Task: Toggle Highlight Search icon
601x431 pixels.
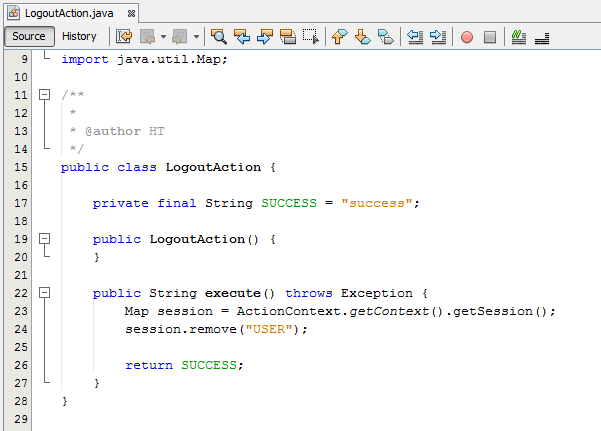Action: pos(288,37)
